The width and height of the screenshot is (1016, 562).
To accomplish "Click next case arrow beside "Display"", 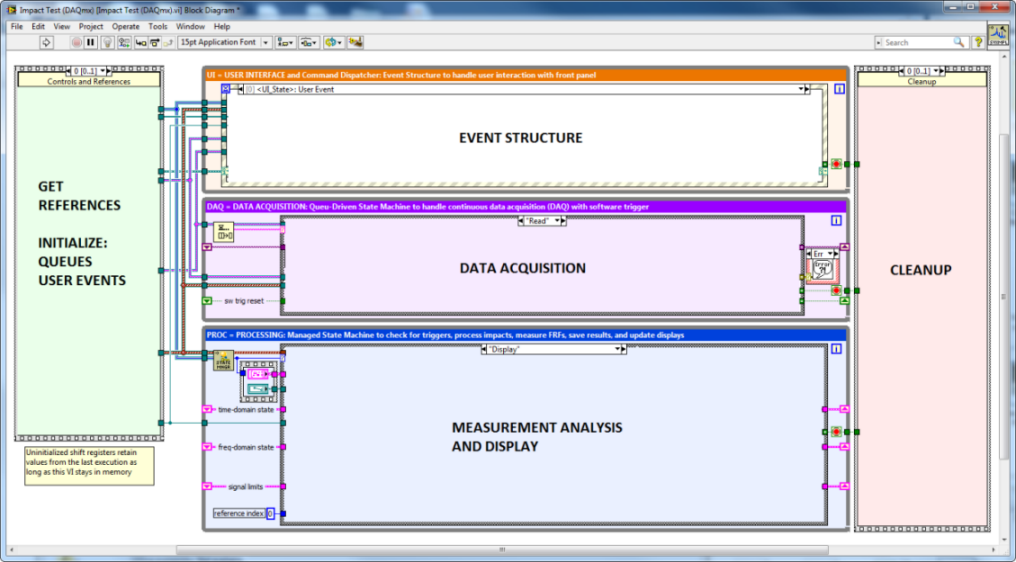I will (x=624, y=349).
